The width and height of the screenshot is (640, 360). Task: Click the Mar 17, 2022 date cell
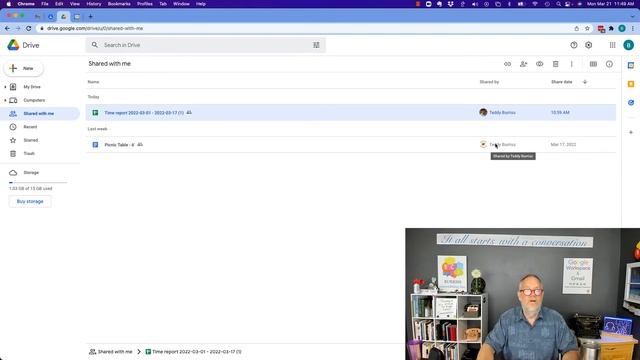tap(563, 145)
